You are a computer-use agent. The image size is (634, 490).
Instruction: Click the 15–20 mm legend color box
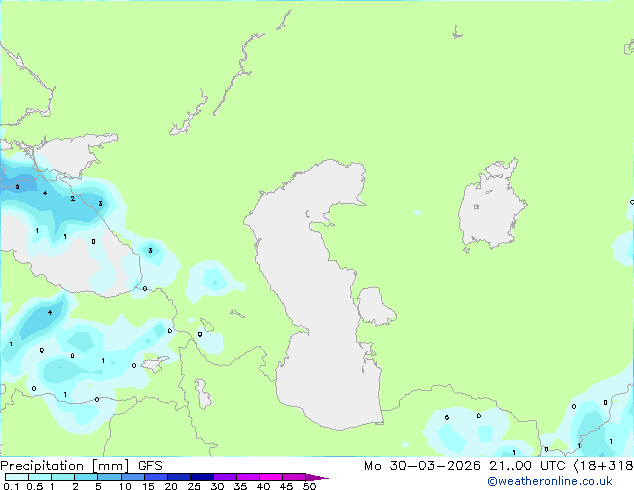pyautogui.click(x=155, y=477)
